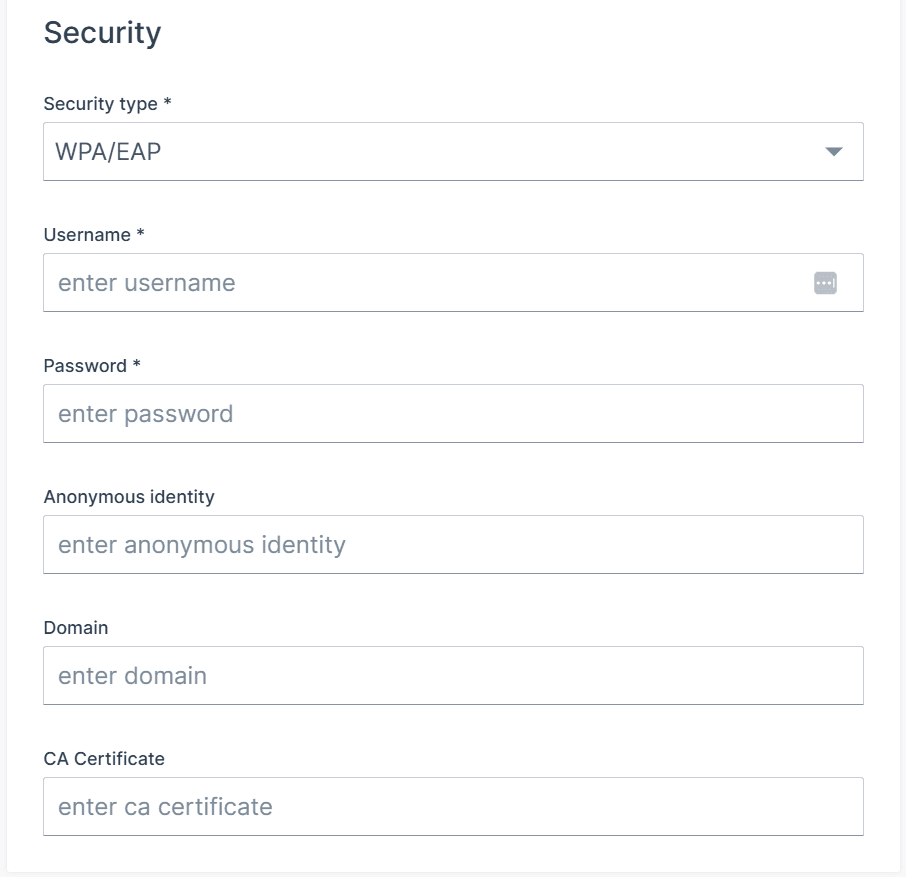Click the "Anonymous identity" label
The width and height of the screenshot is (906, 877).
click(129, 497)
